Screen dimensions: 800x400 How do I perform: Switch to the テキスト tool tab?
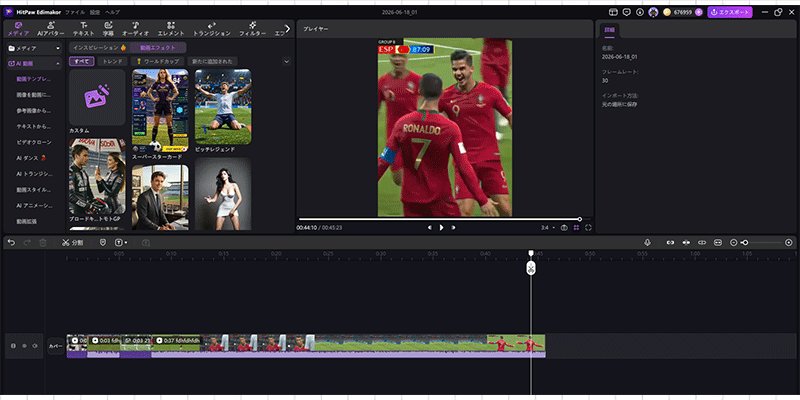(x=84, y=29)
